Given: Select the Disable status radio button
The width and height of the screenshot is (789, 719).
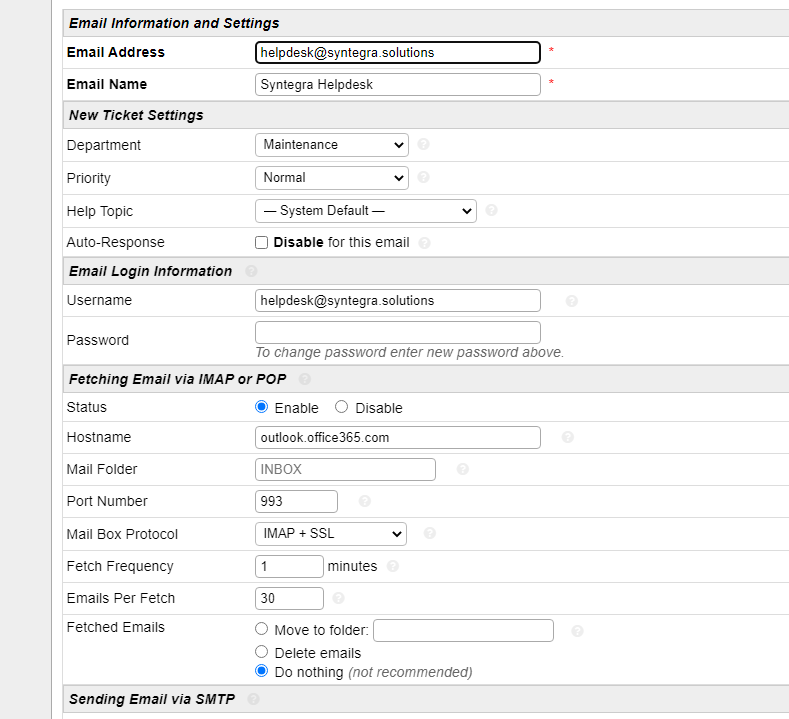Looking at the screenshot, I should point(342,407).
